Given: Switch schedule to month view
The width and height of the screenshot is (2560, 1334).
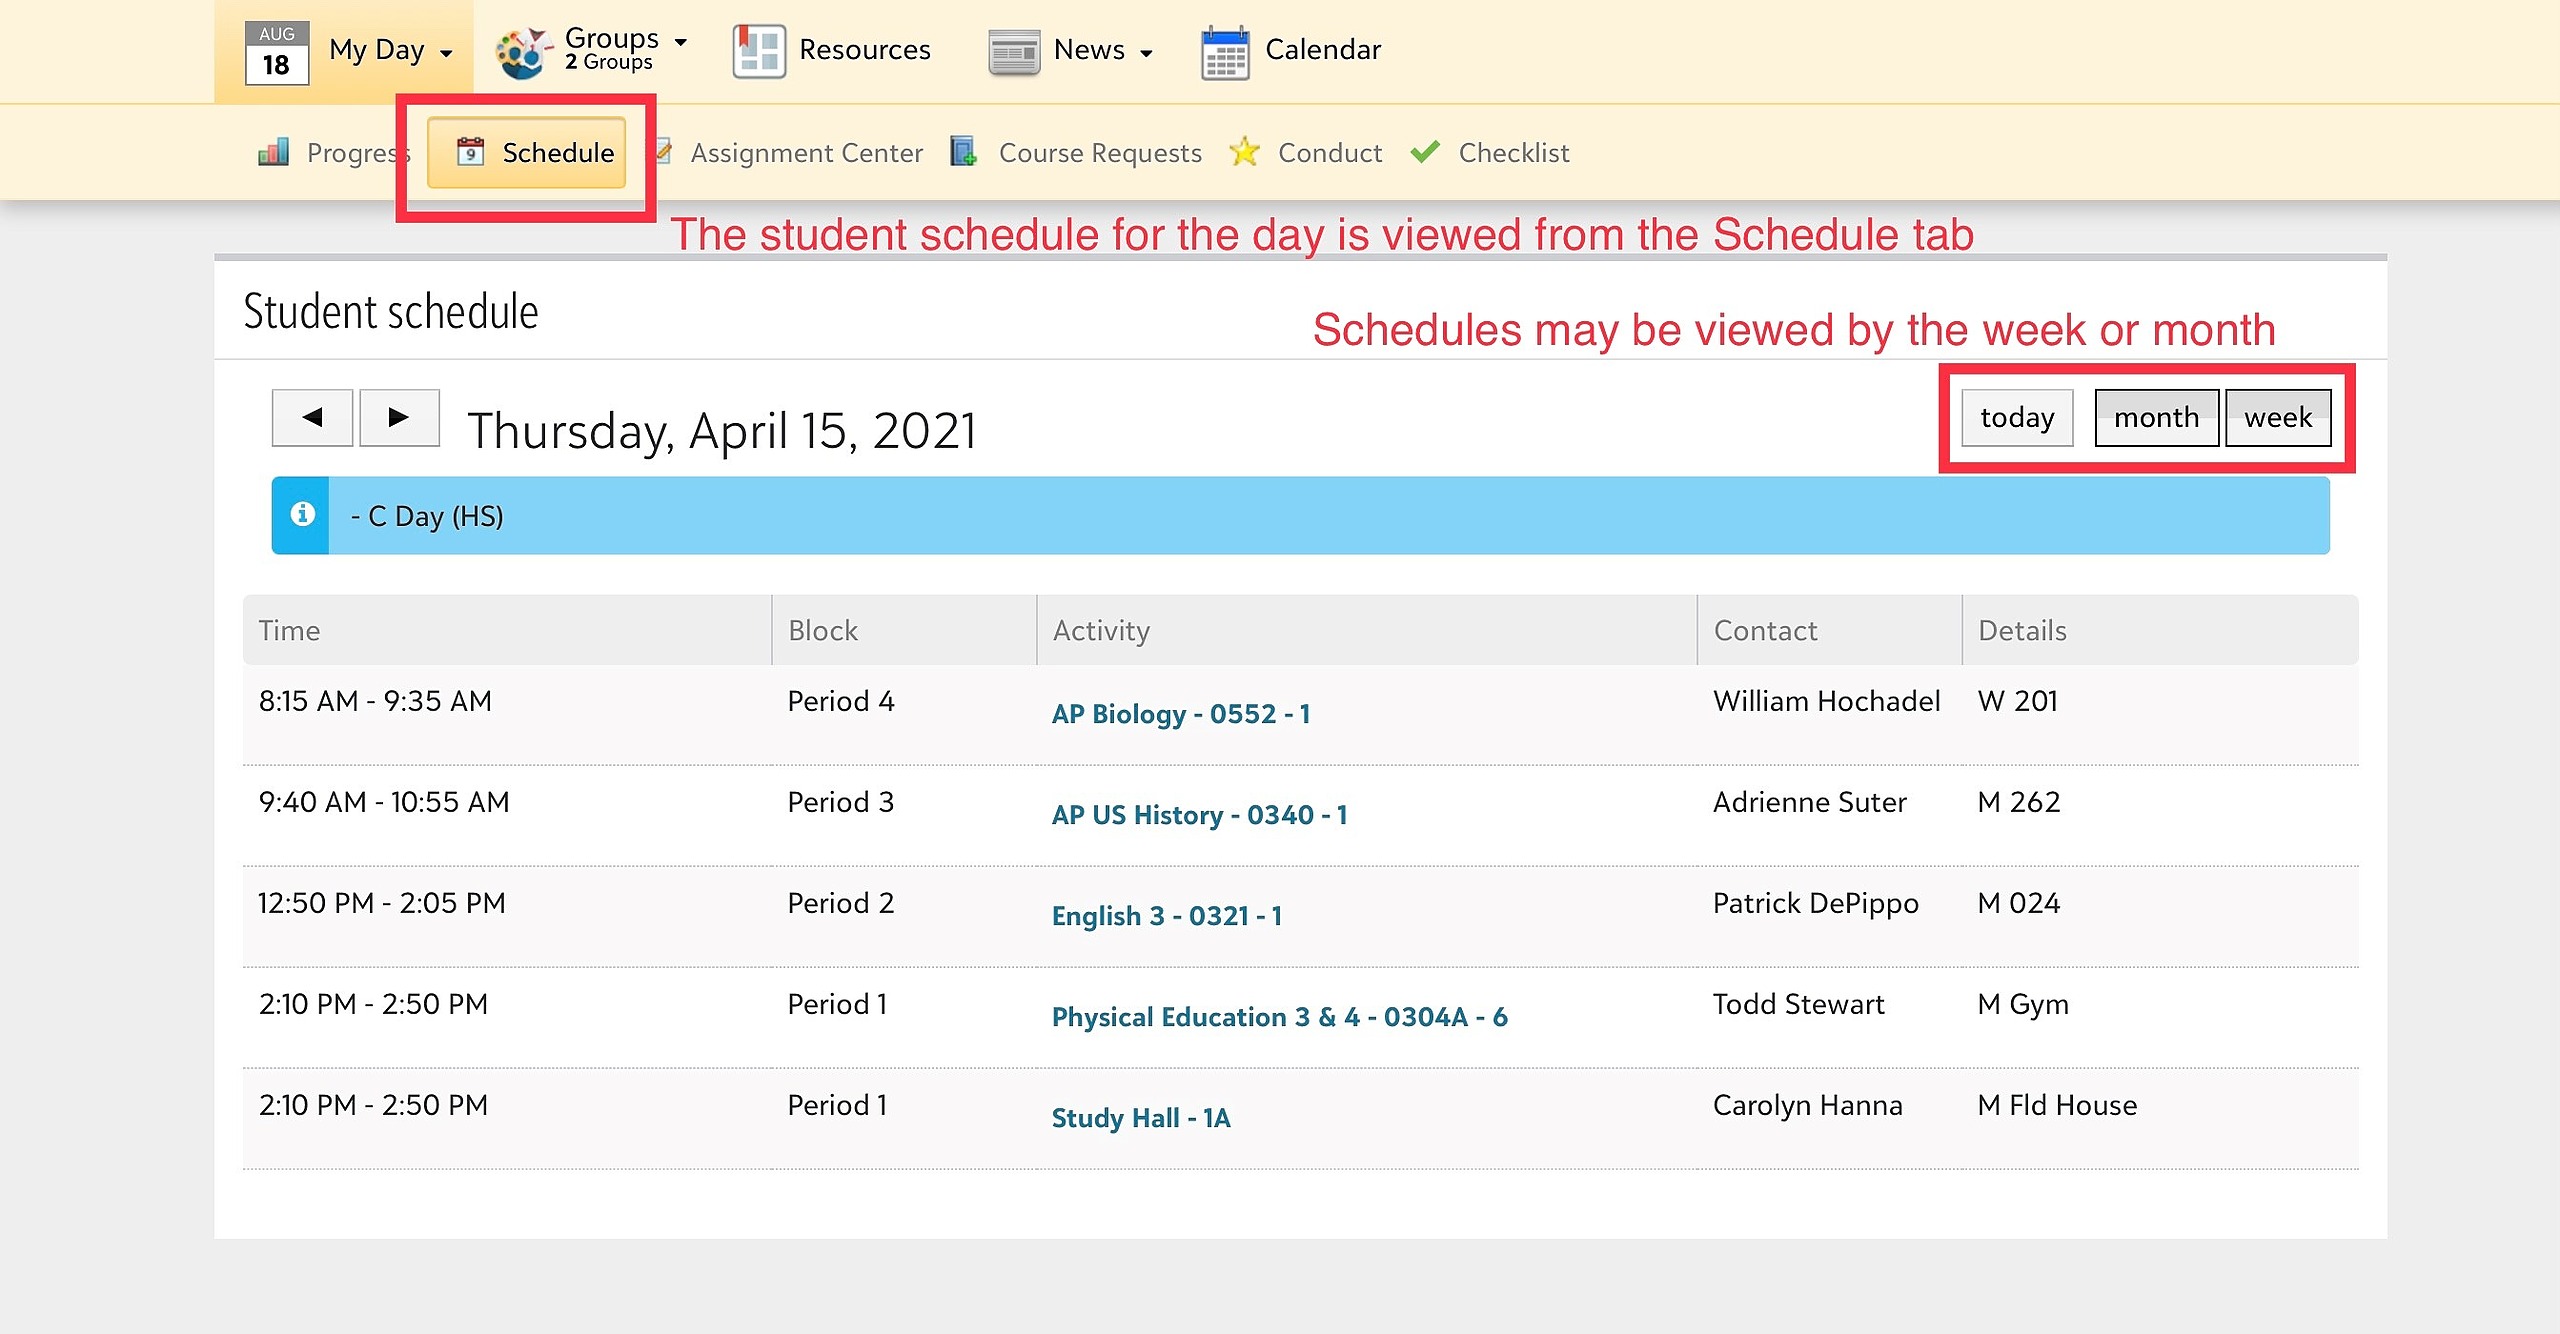Looking at the screenshot, I should (x=2156, y=417).
